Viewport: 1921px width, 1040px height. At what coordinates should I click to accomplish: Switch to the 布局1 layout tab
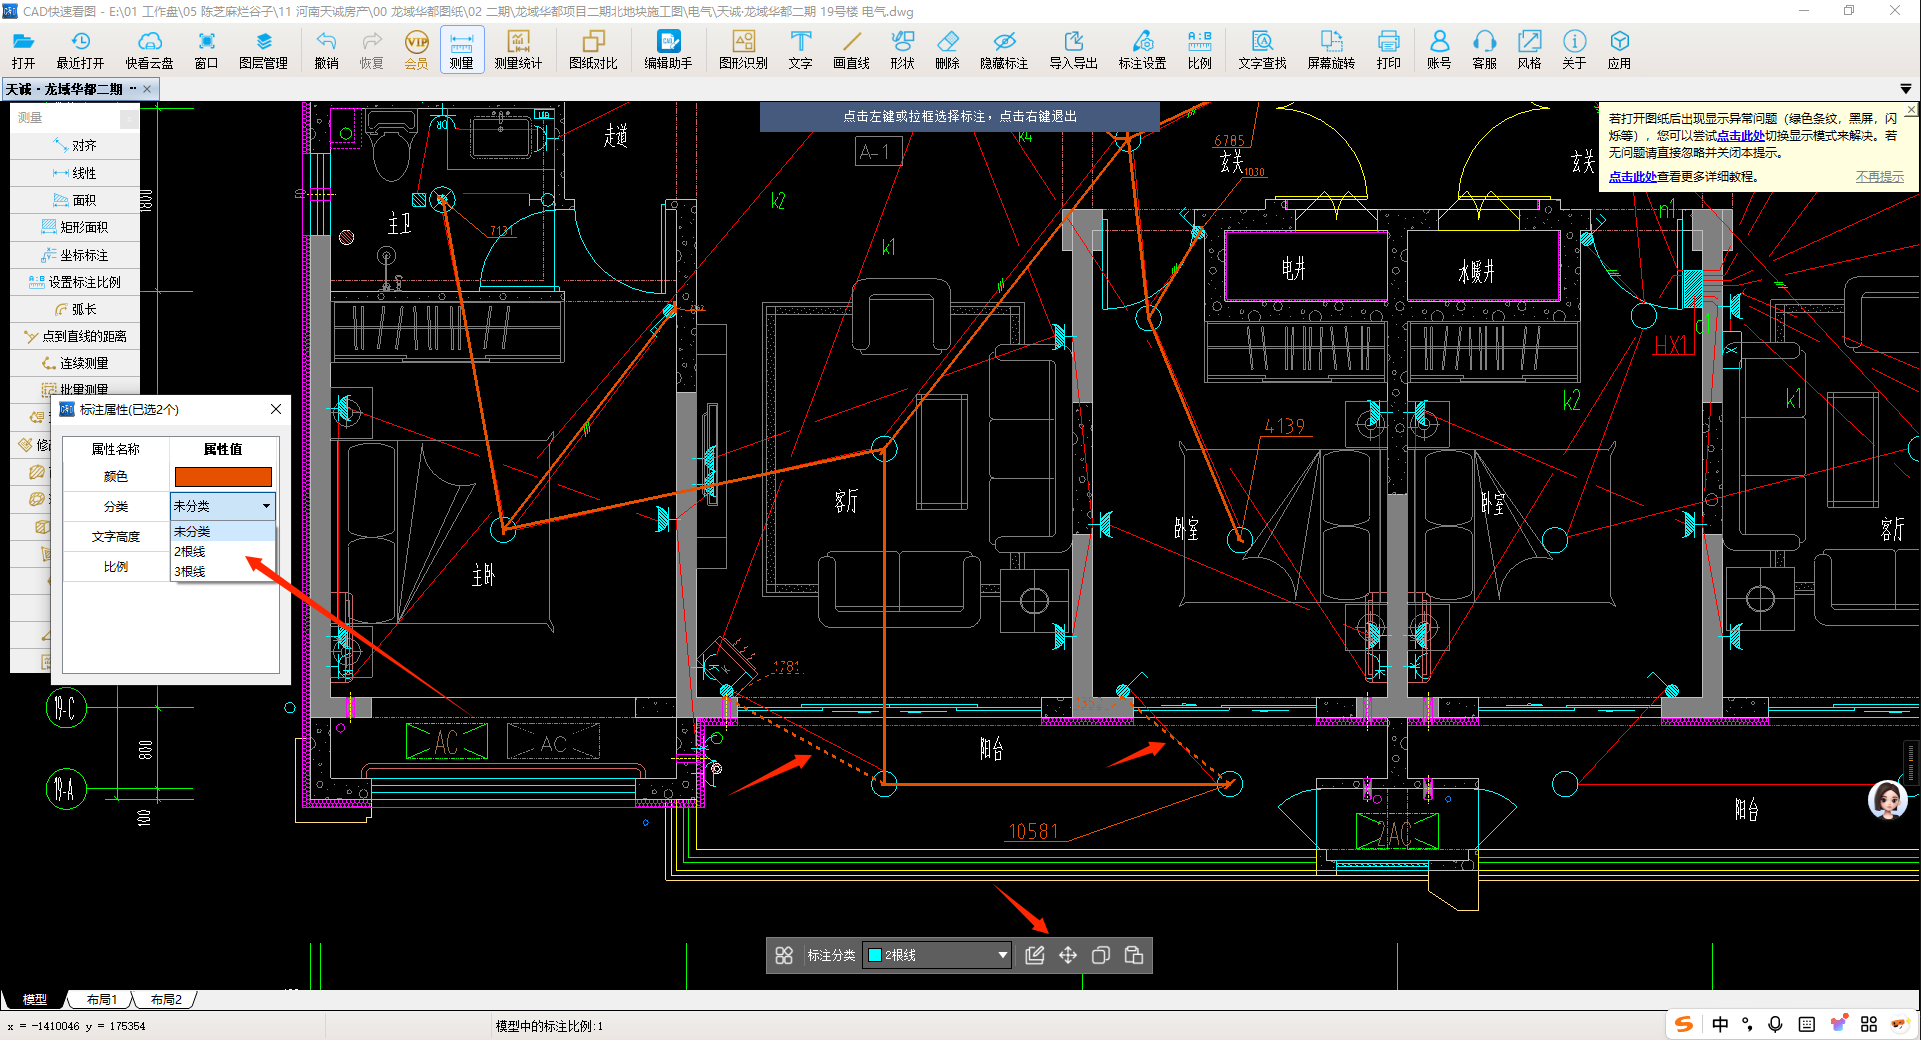(101, 999)
